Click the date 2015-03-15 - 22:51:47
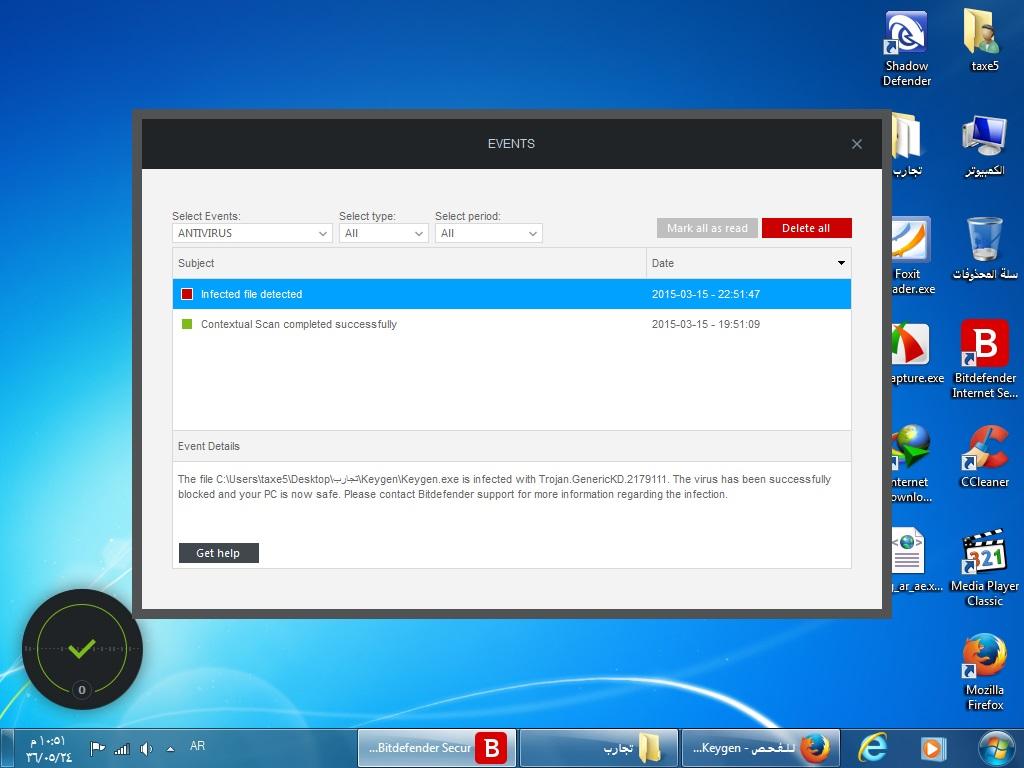 click(x=706, y=294)
